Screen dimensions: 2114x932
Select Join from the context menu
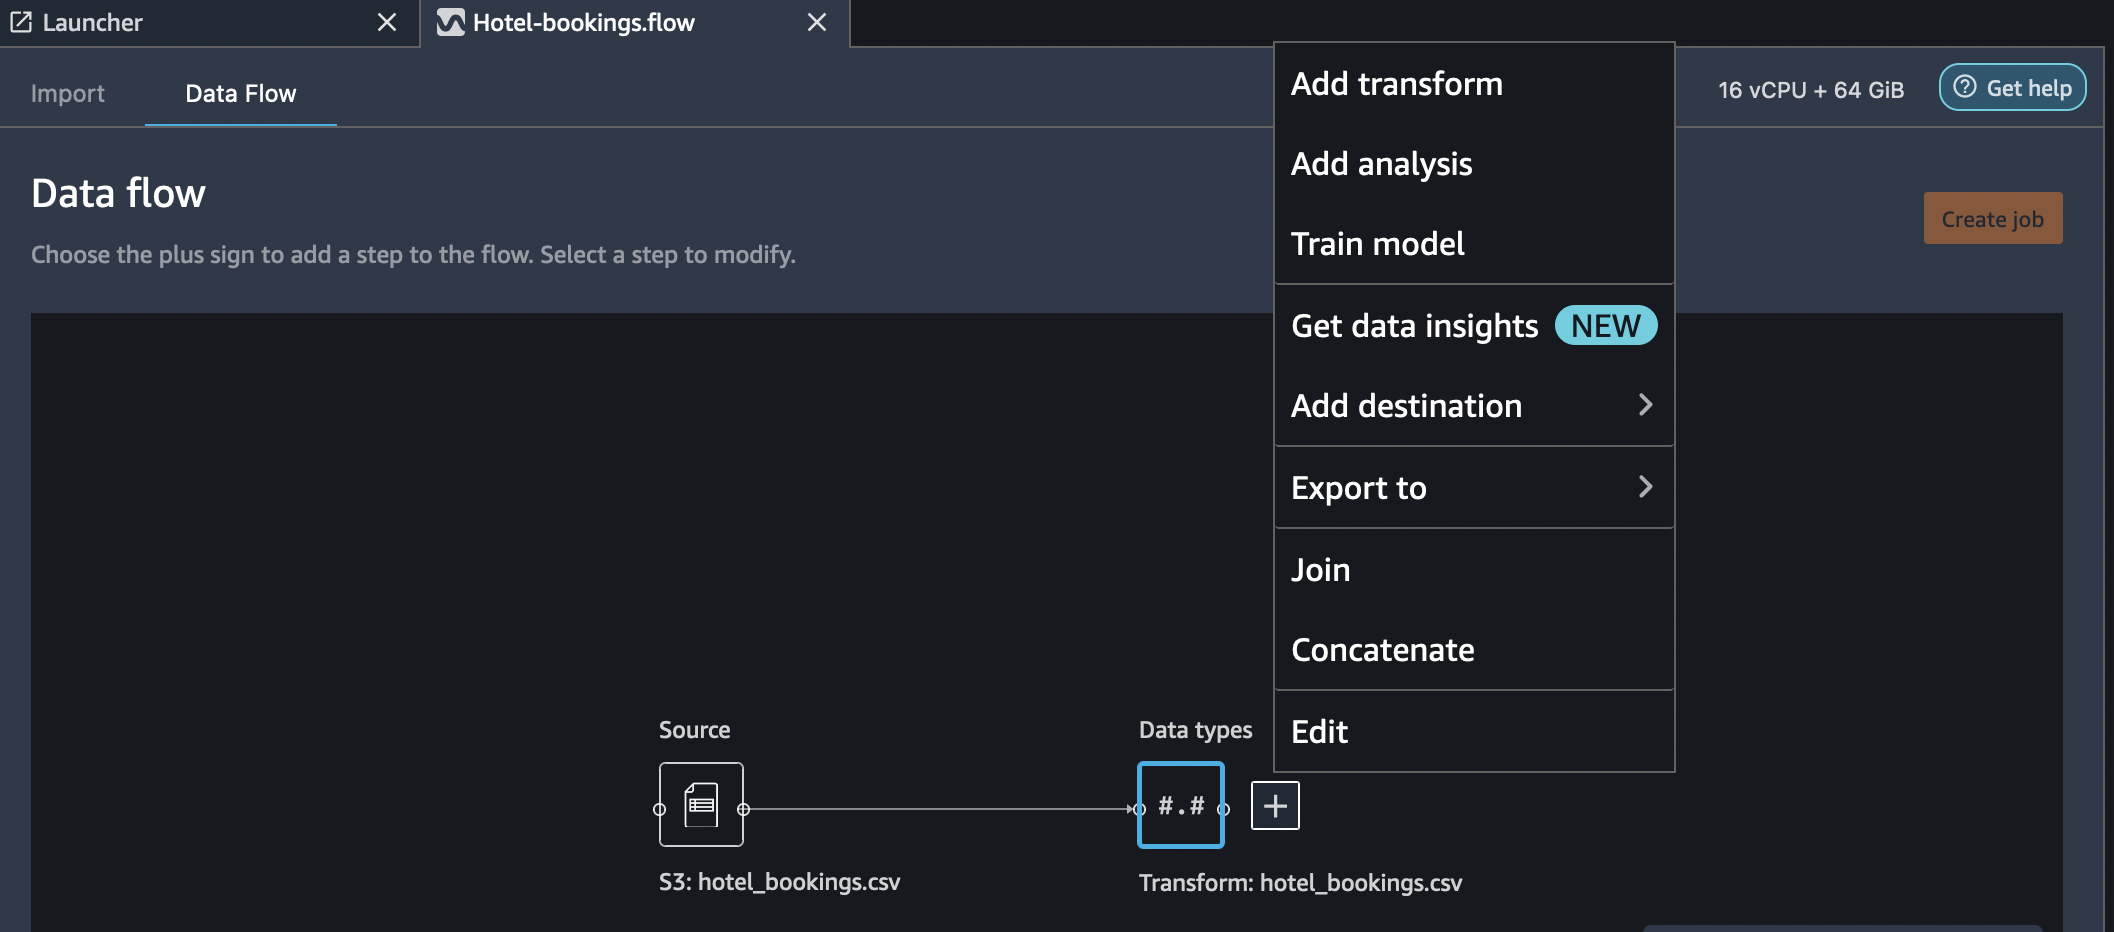[1320, 569]
